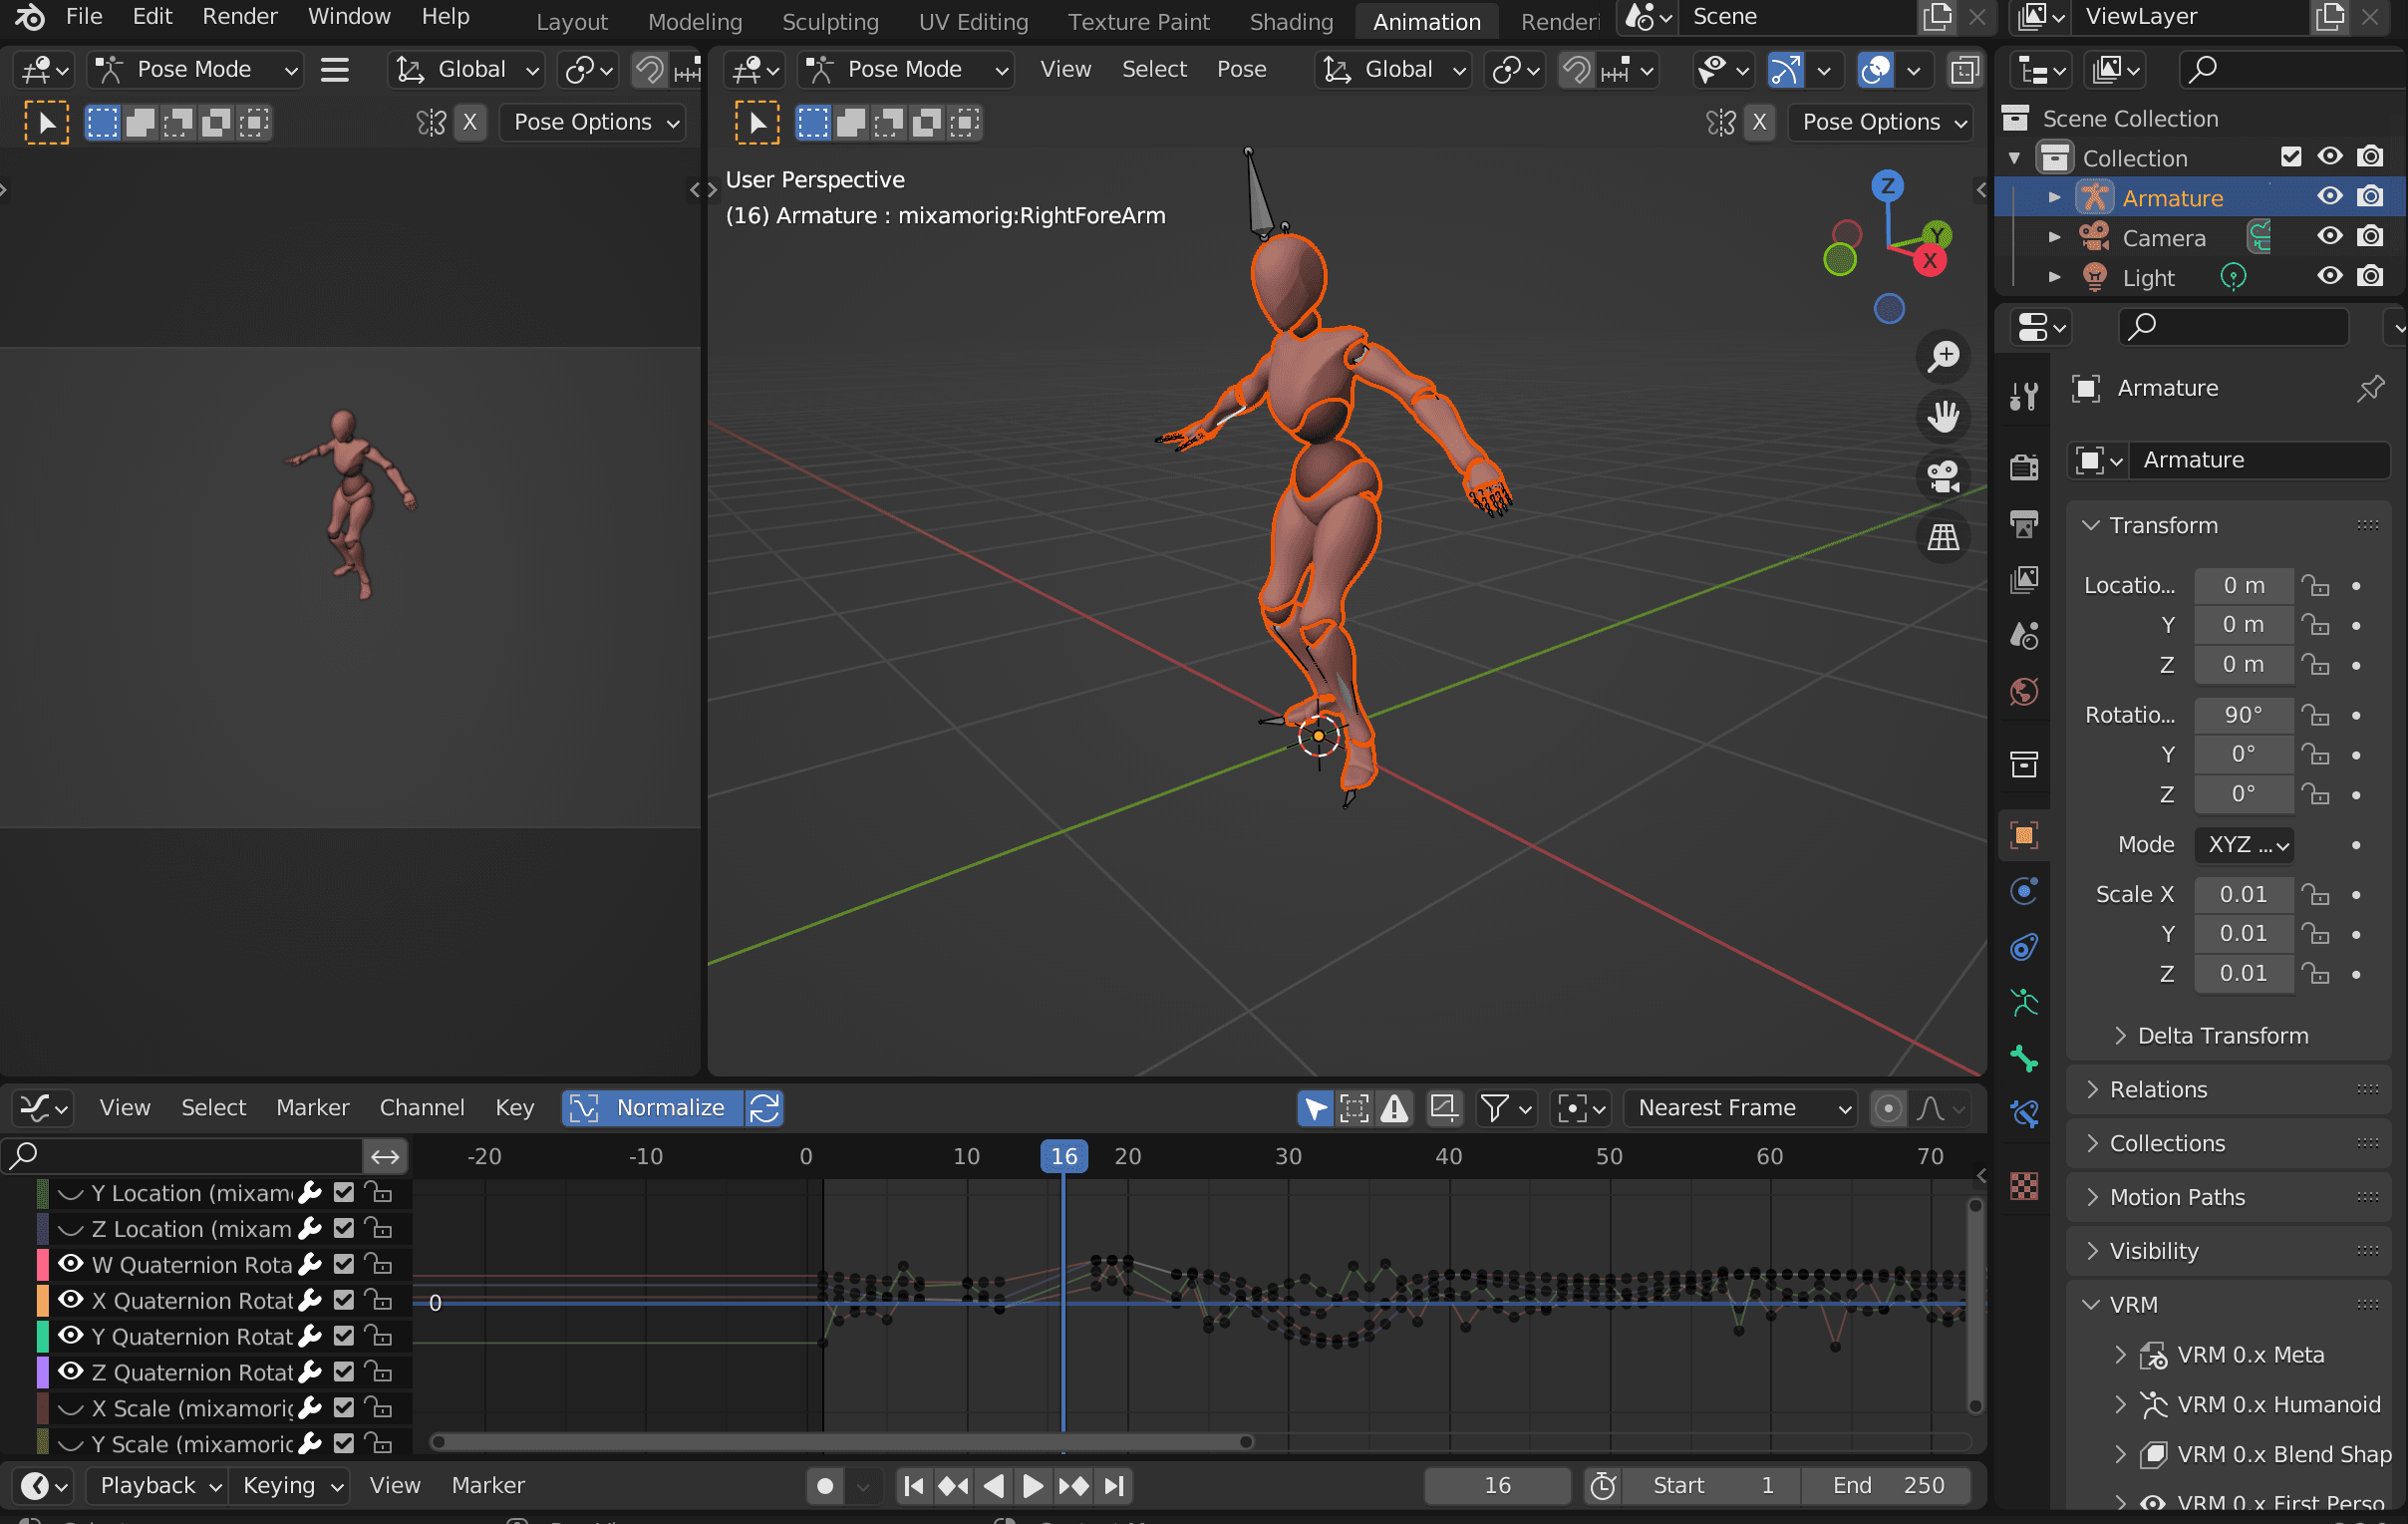Select the green bone Data properties tab
2408x1524 pixels.
pyautogui.click(x=2024, y=1060)
